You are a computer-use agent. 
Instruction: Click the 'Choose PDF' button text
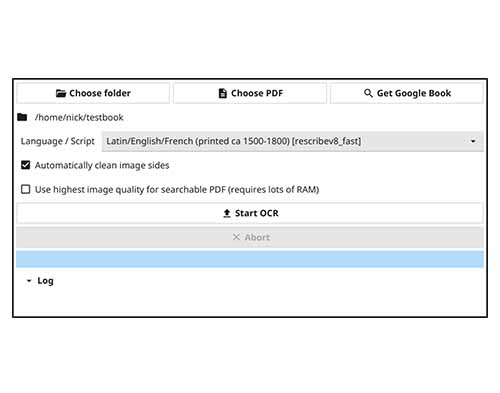coord(257,93)
